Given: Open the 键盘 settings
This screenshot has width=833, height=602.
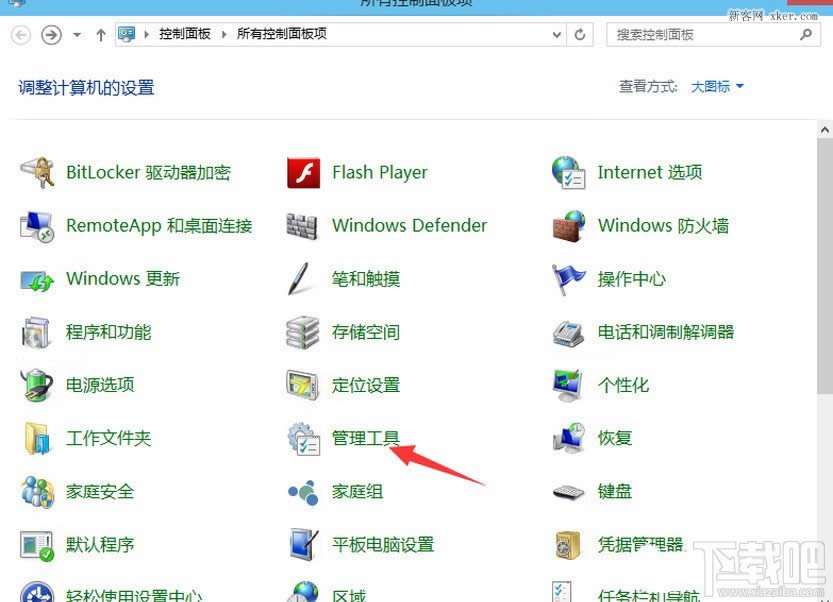Looking at the screenshot, I should click(x=613, y=491).
